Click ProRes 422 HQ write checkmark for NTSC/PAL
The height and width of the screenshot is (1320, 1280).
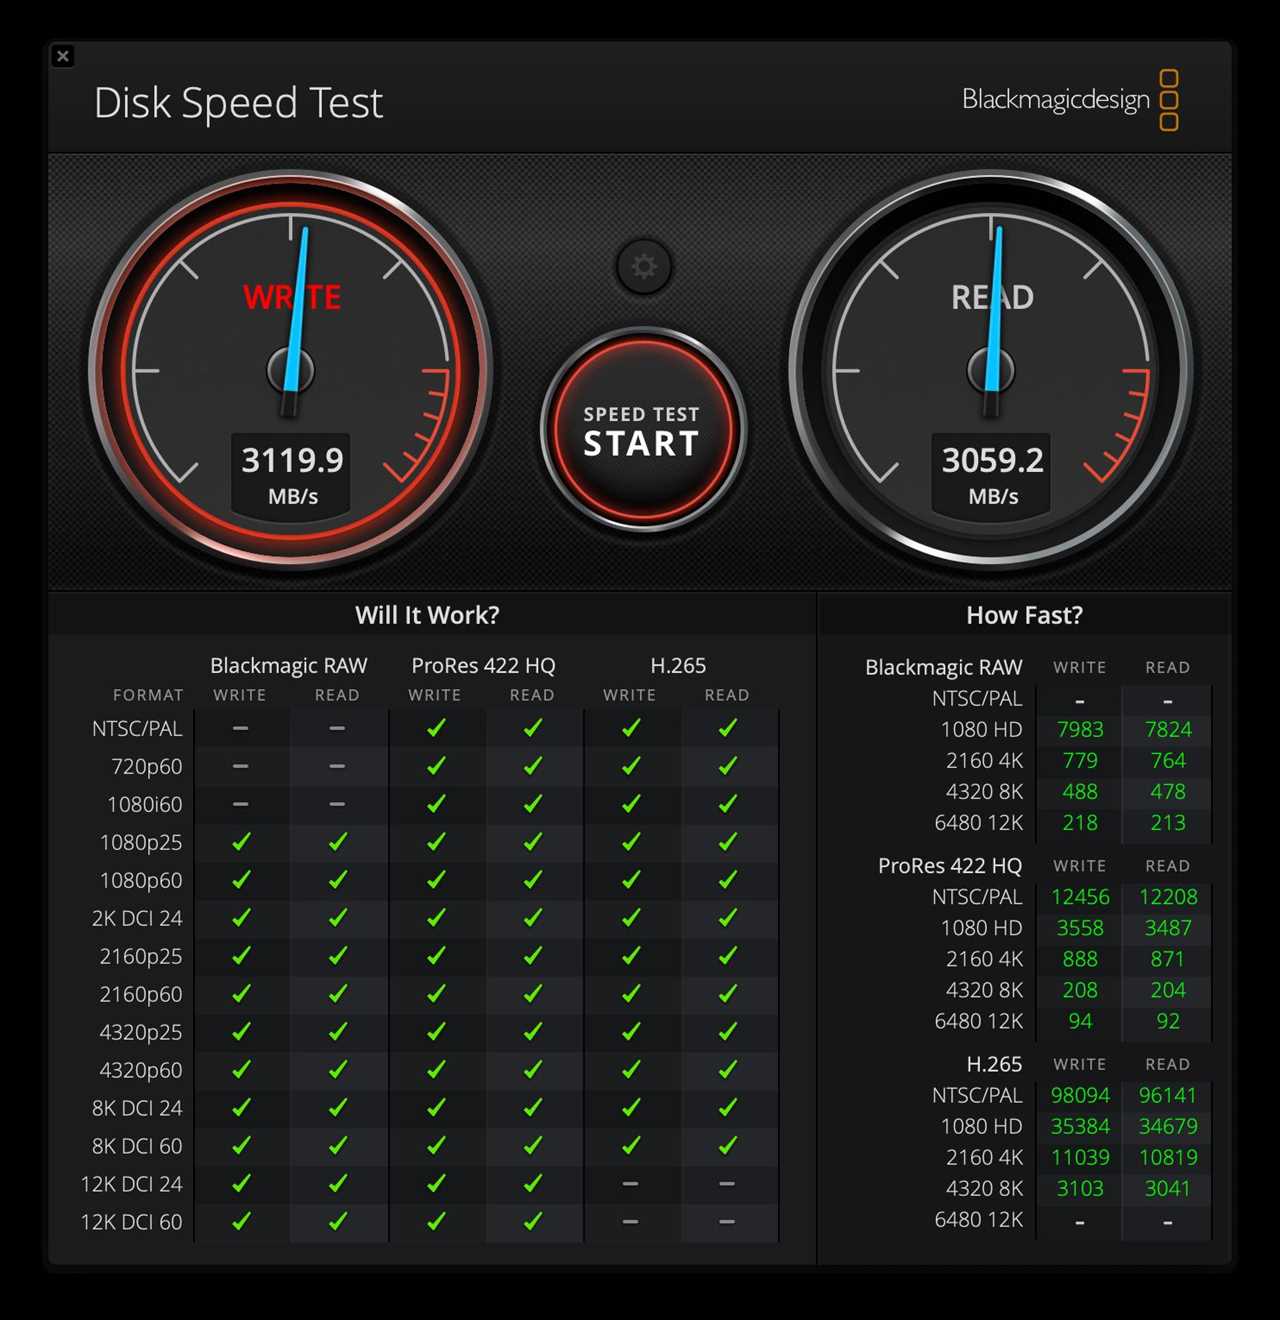pos(436,728)
